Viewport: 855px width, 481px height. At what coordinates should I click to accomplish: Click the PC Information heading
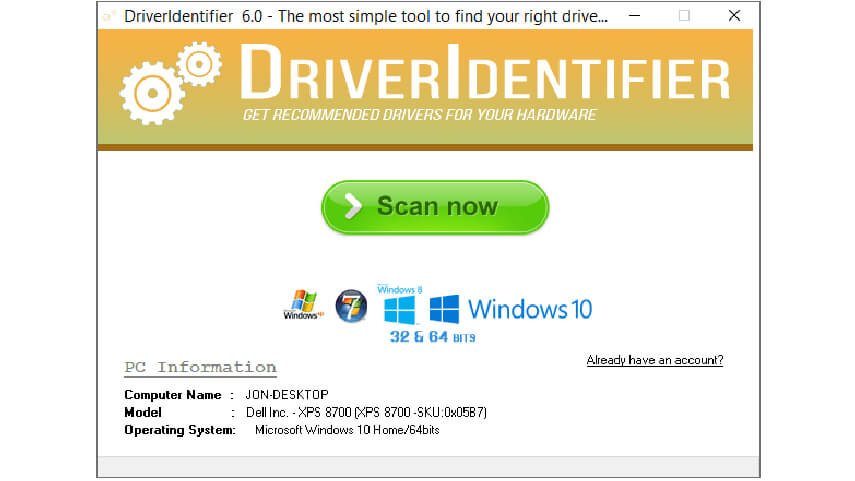(200, 367)
